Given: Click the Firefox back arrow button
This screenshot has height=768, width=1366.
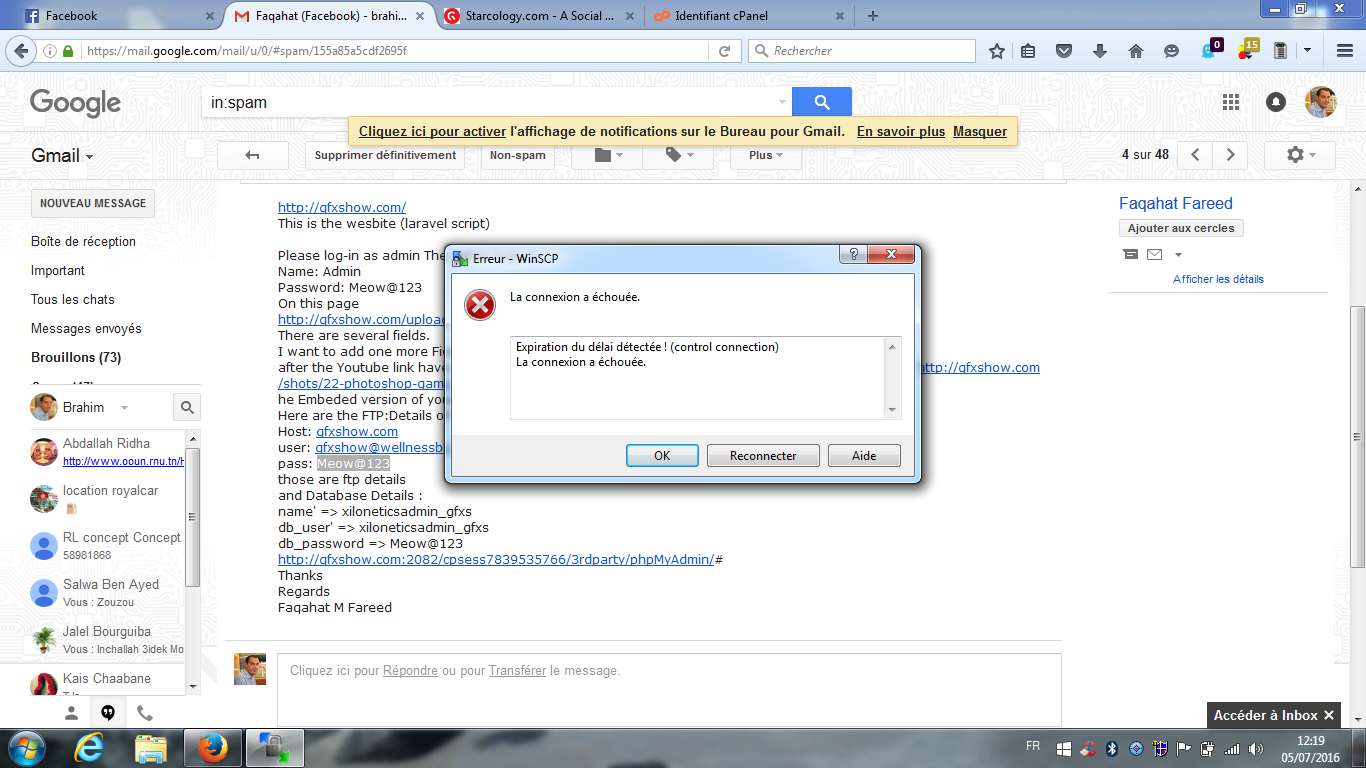Looking at the screenshot, I should point(23,51).
